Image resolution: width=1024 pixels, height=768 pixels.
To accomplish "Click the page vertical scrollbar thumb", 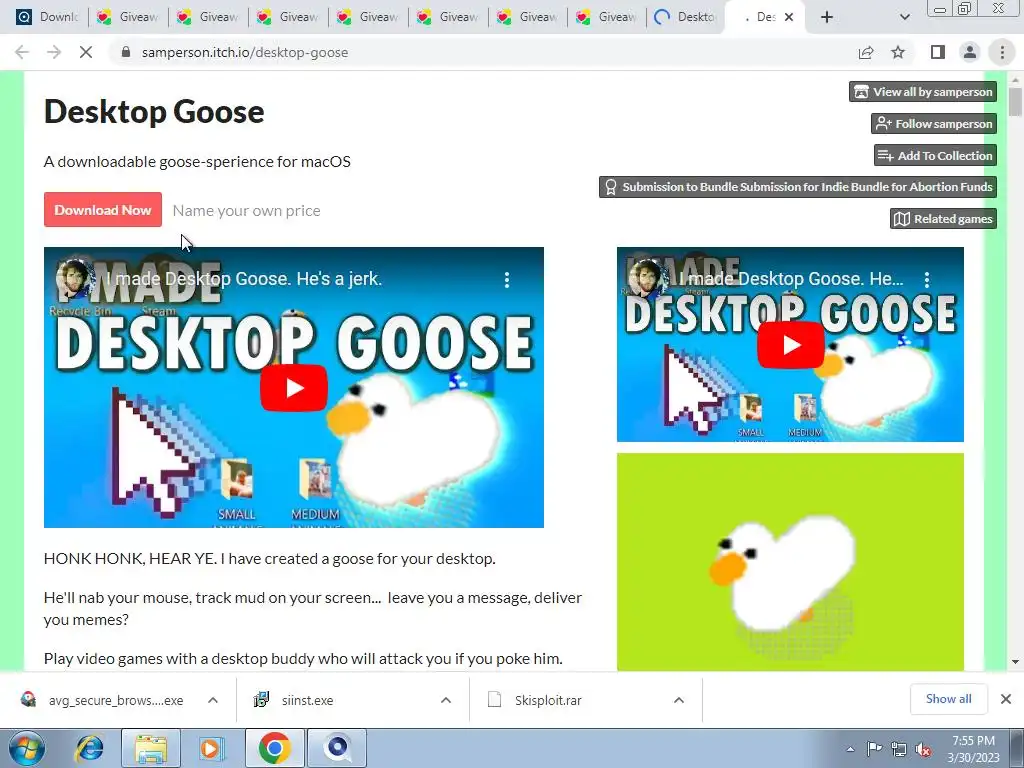I will [x=1015, y=102].
